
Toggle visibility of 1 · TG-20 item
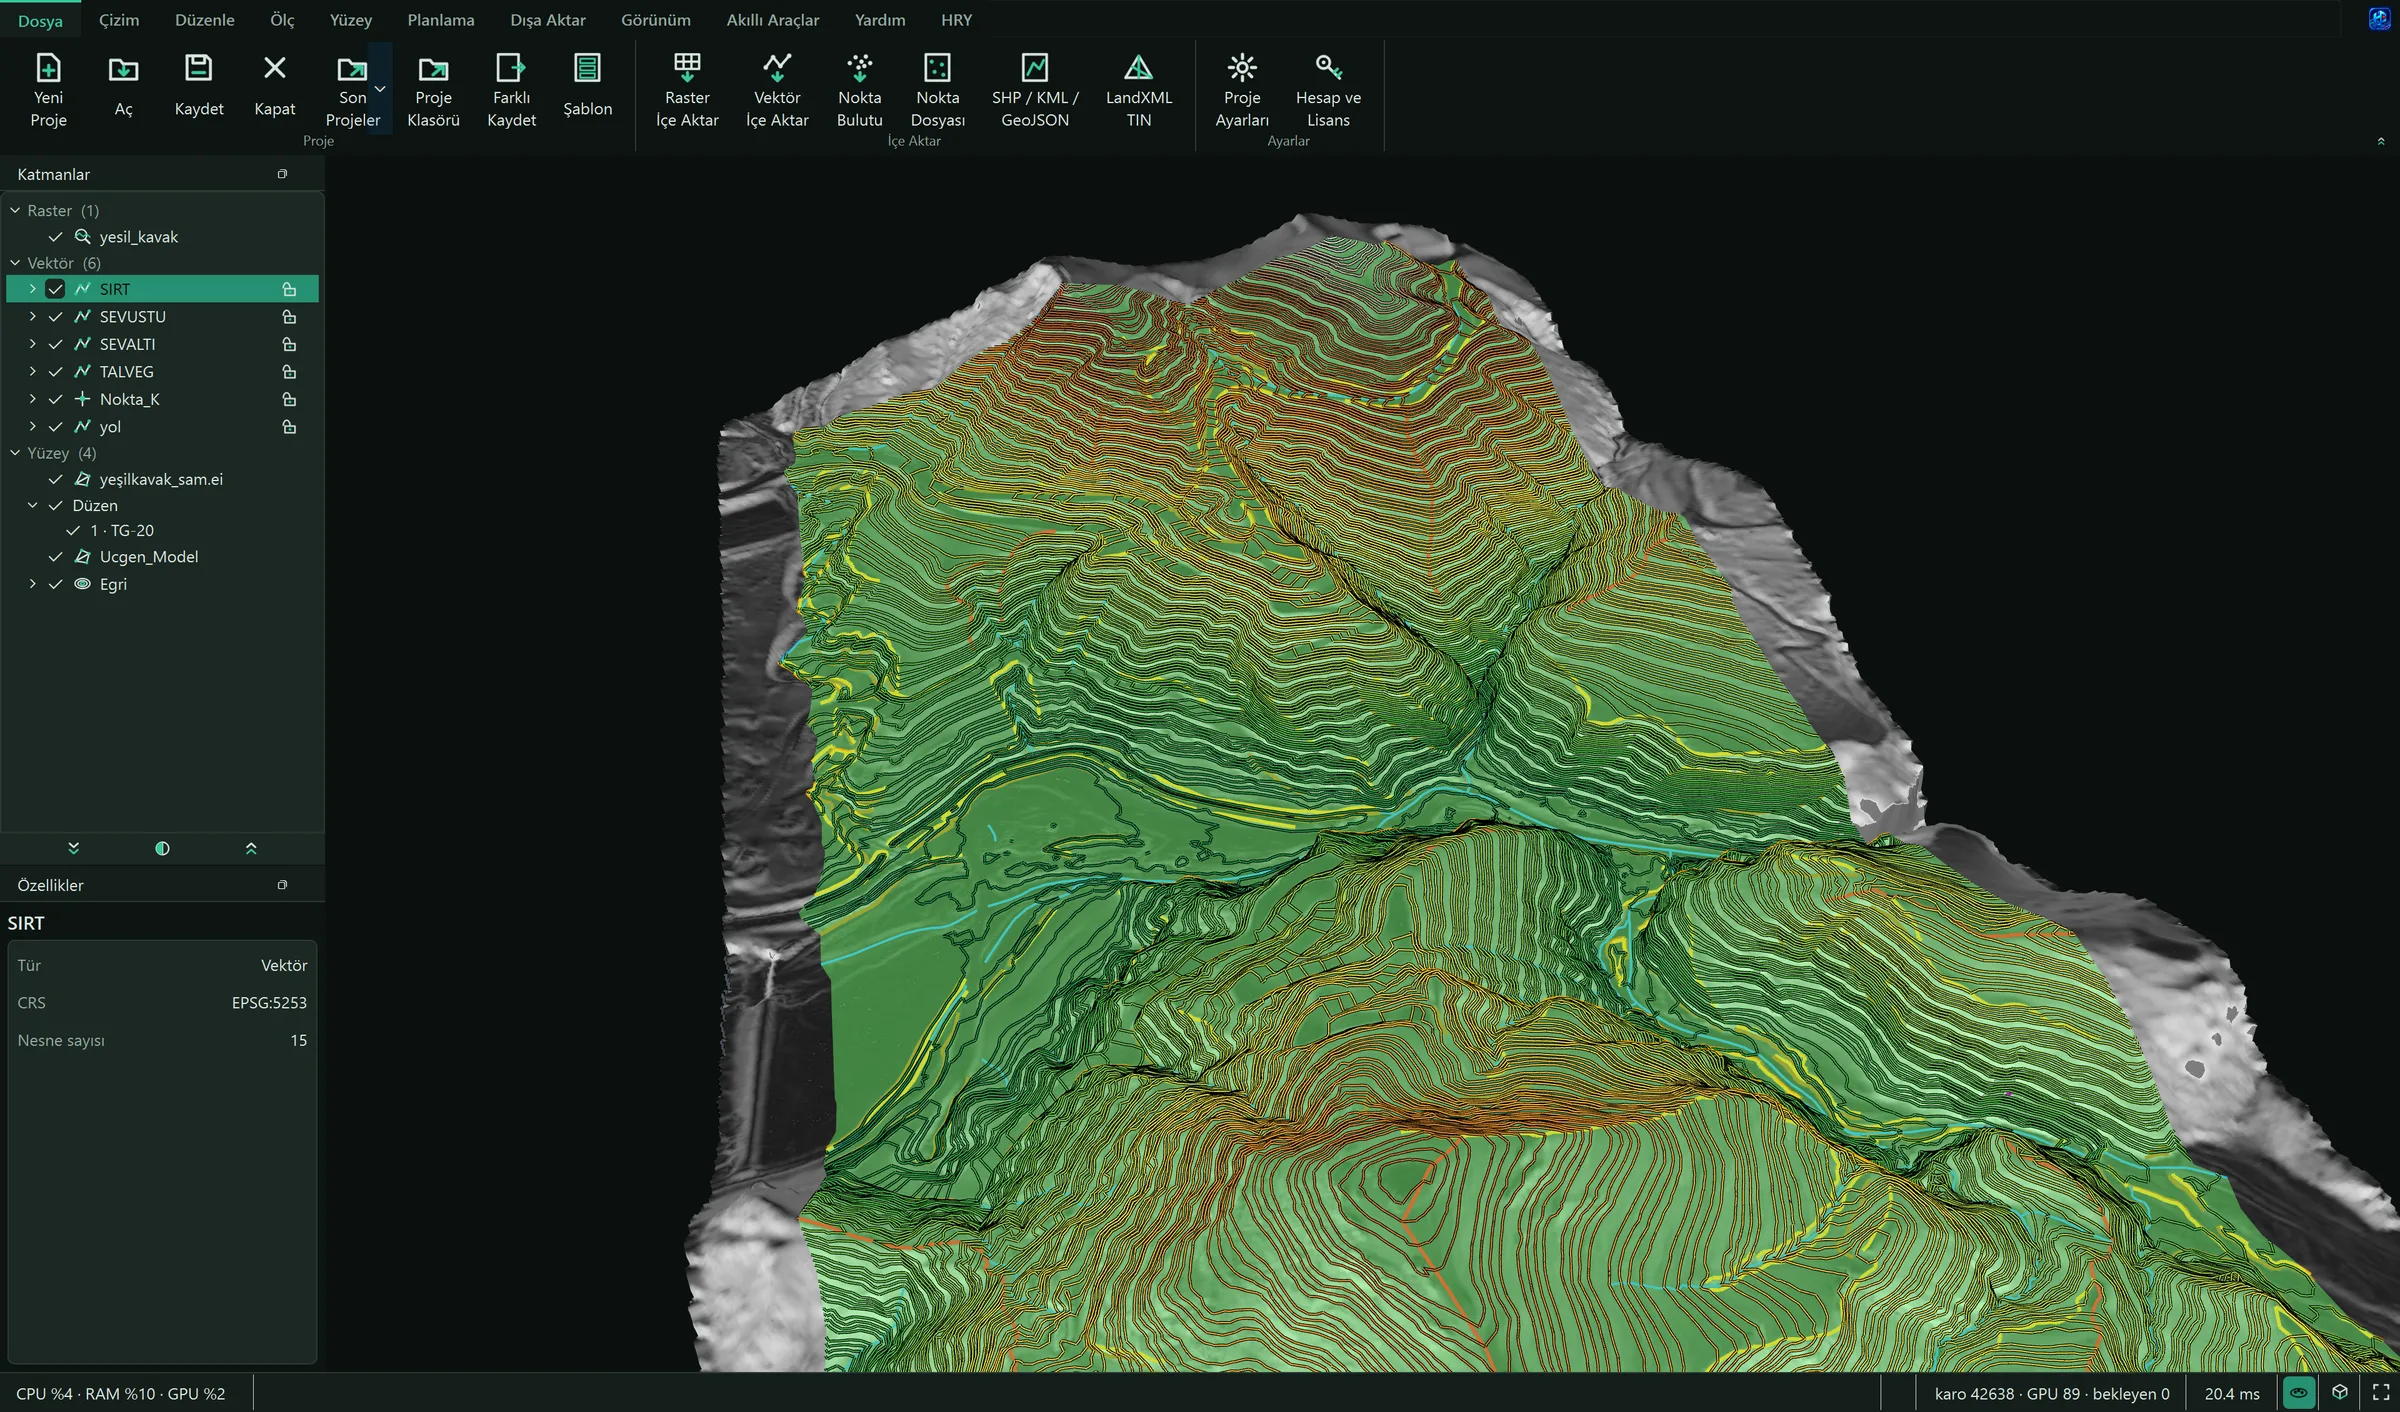tap(73, 531)
